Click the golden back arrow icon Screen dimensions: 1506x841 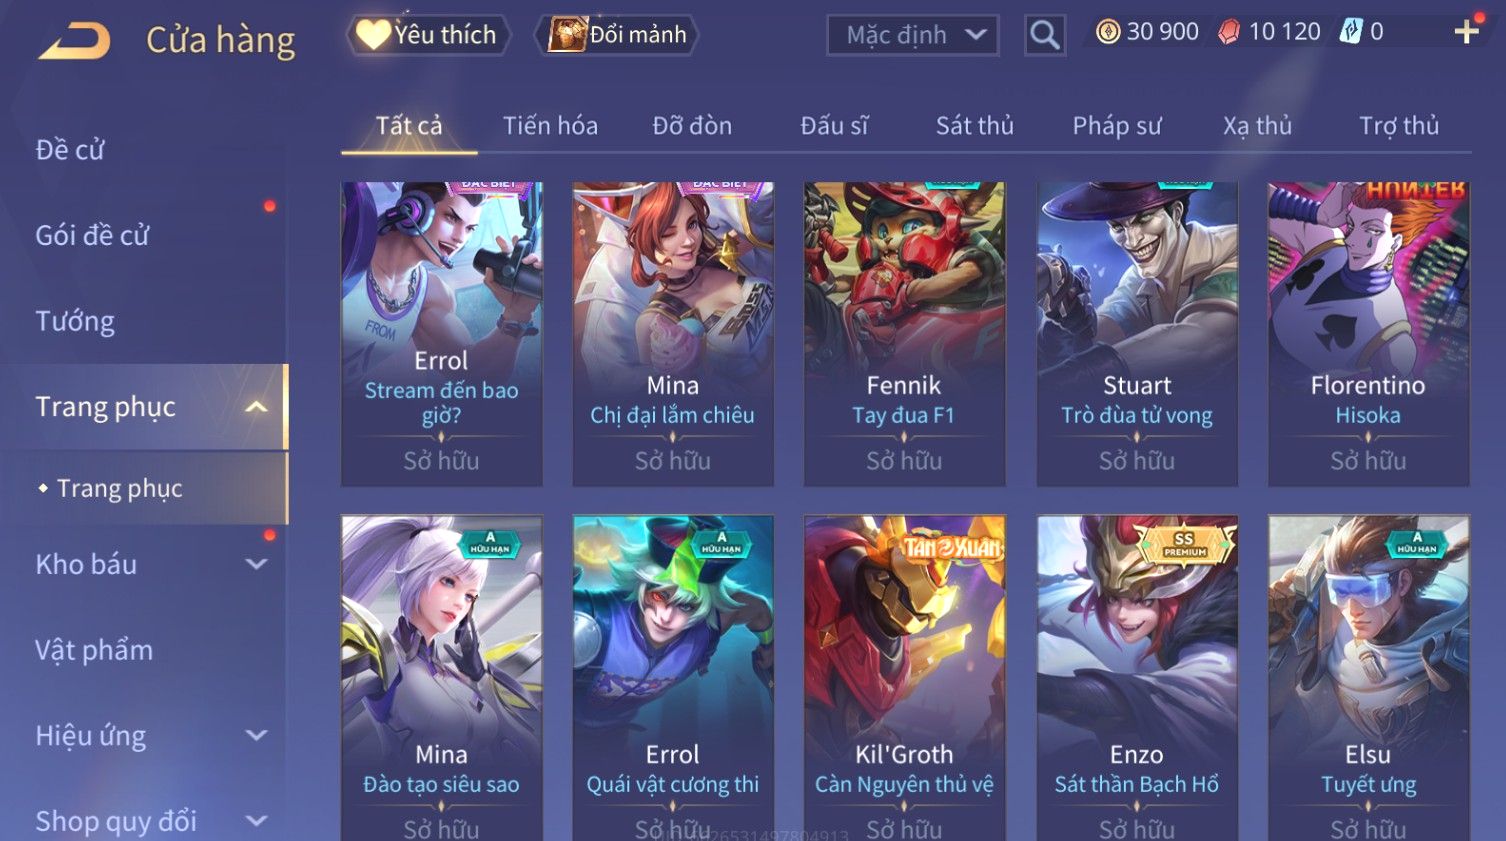[x=74, y=41]
